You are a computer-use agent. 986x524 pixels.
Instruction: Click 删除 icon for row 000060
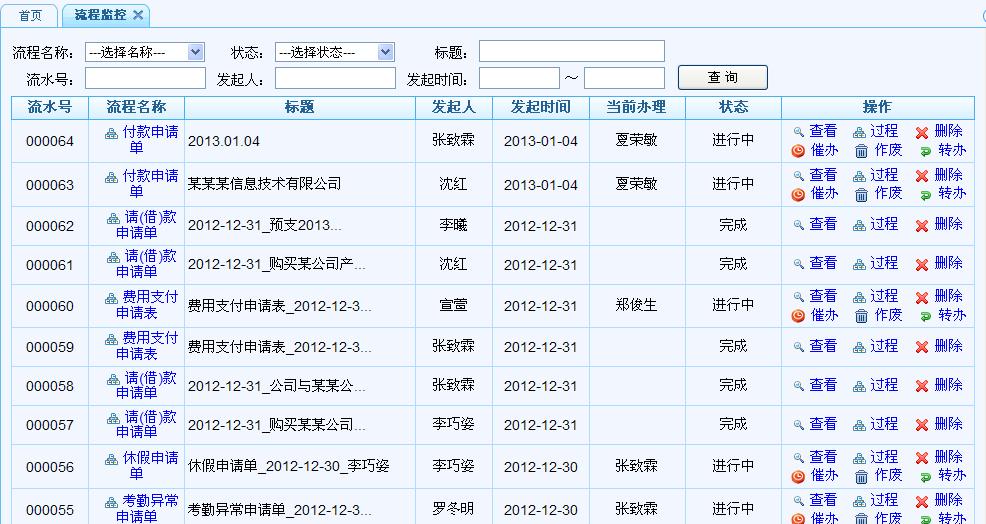click(922, 298)
